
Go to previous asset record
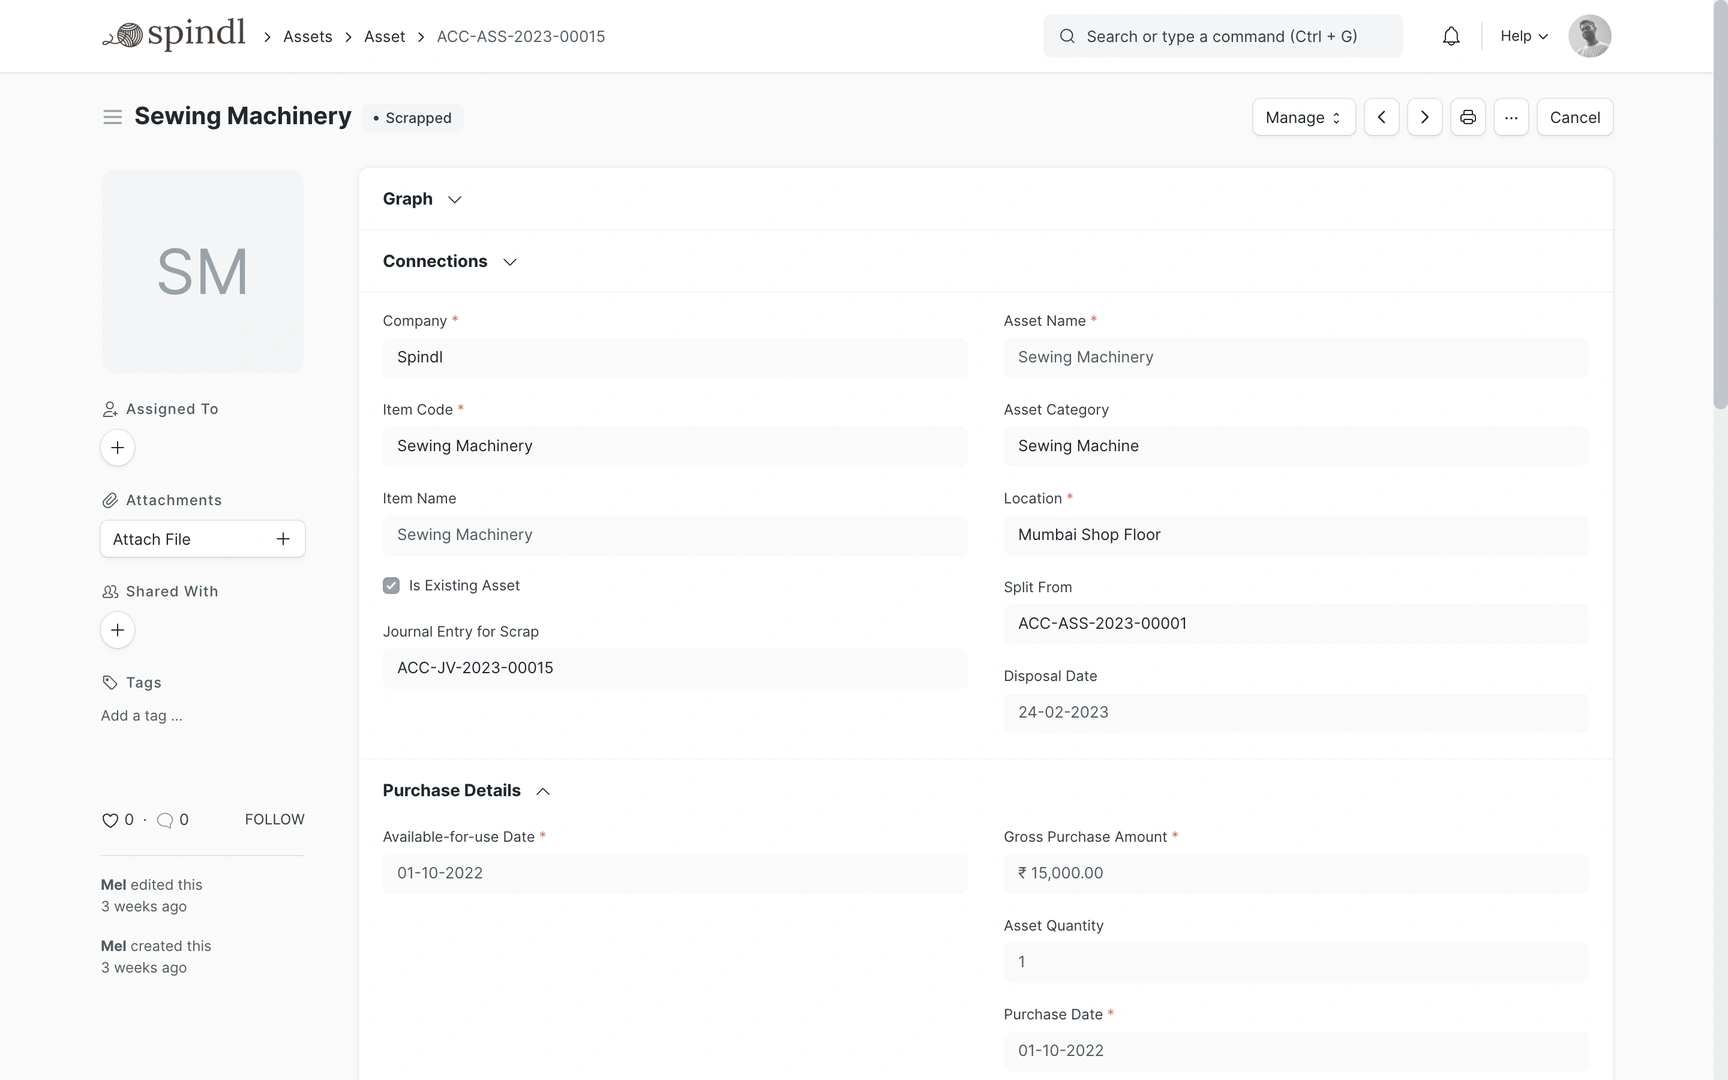pyautogui.click(x=1381, y=117)
